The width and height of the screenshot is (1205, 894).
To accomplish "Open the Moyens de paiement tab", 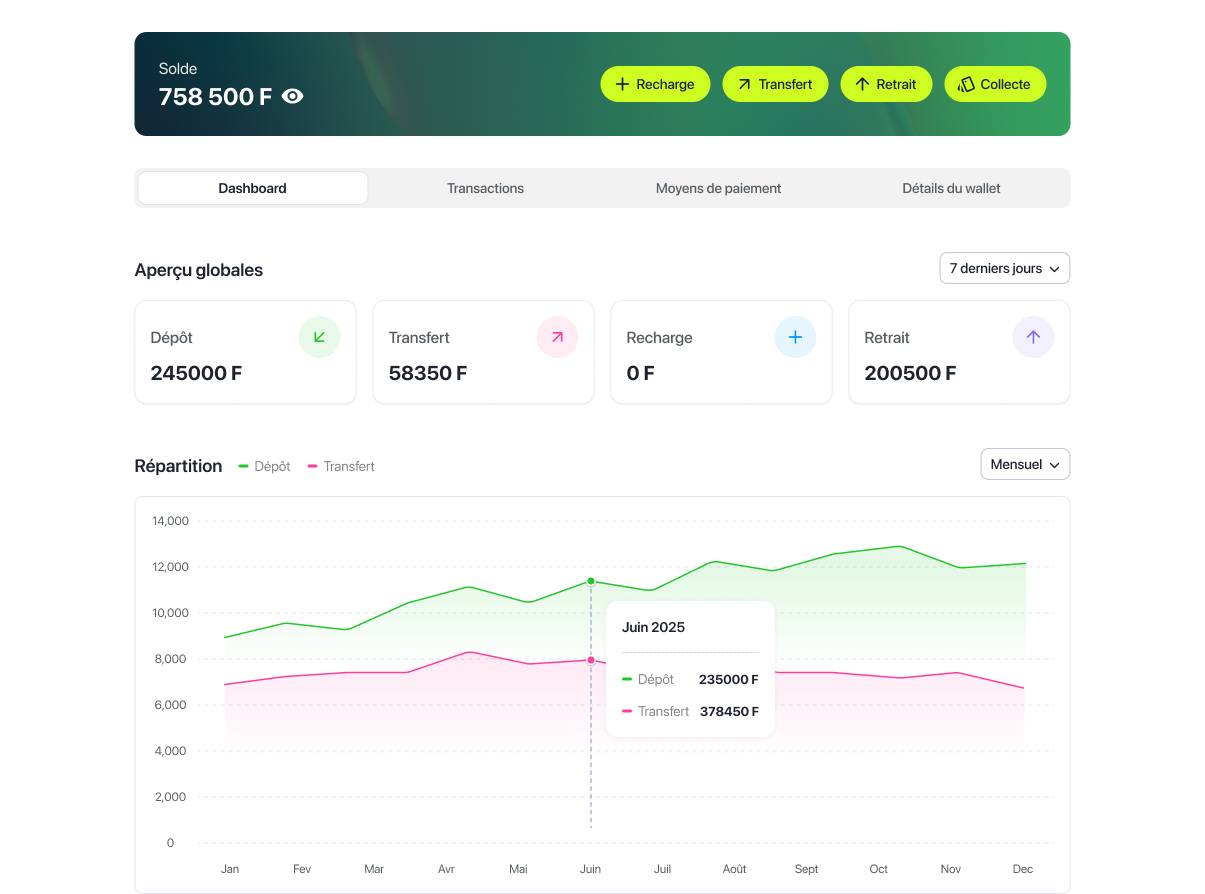I will click(x=718, y=188).
